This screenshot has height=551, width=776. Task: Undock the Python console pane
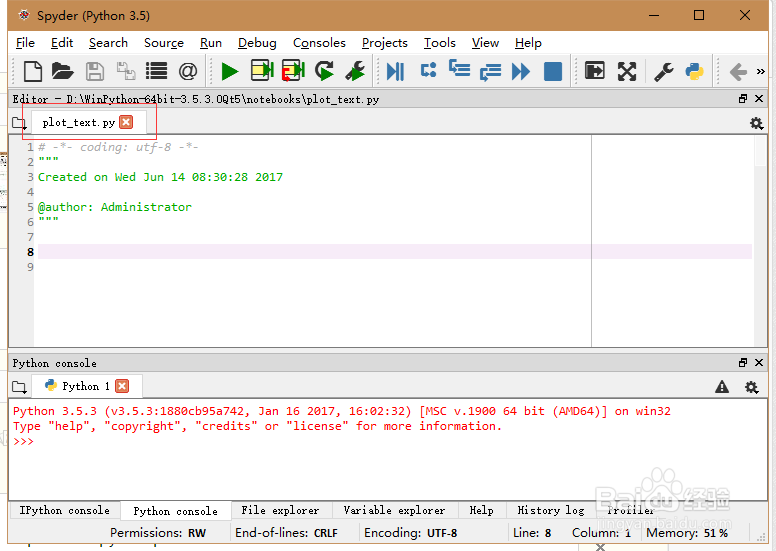coord(742,362)
